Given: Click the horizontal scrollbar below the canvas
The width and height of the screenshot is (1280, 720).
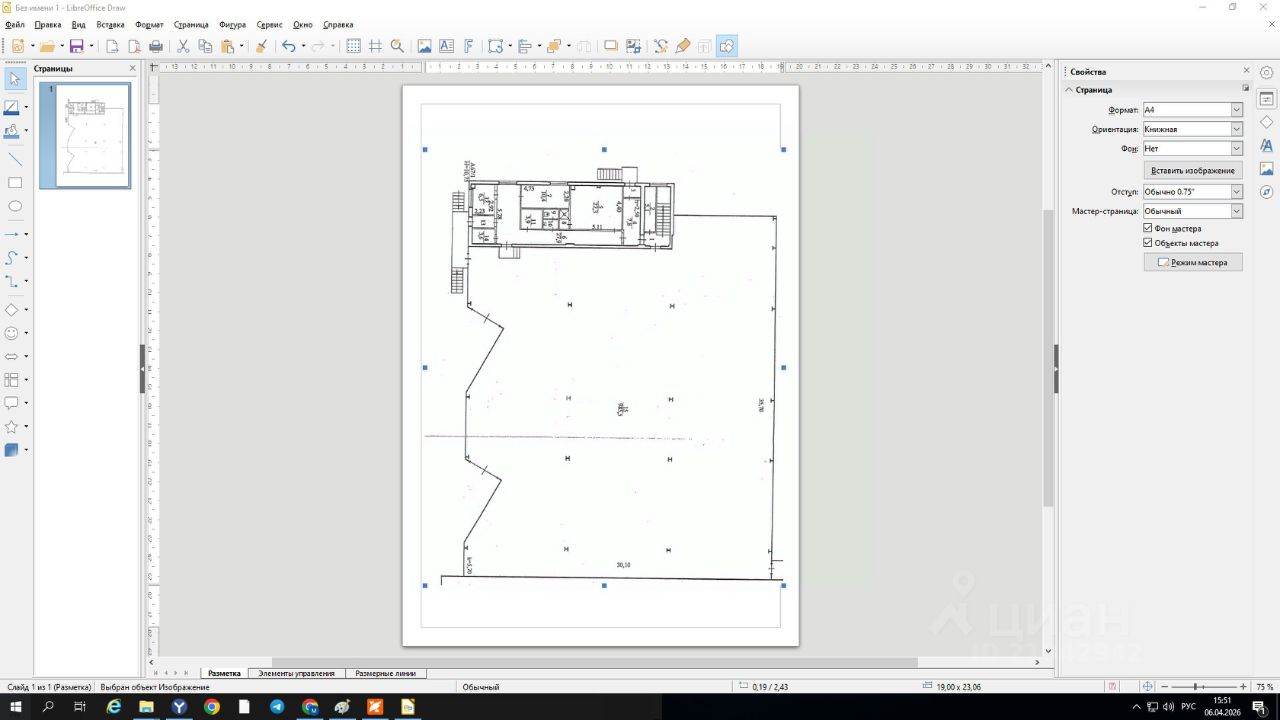Looking at the screenshot, I should click(x=595, y=662).
